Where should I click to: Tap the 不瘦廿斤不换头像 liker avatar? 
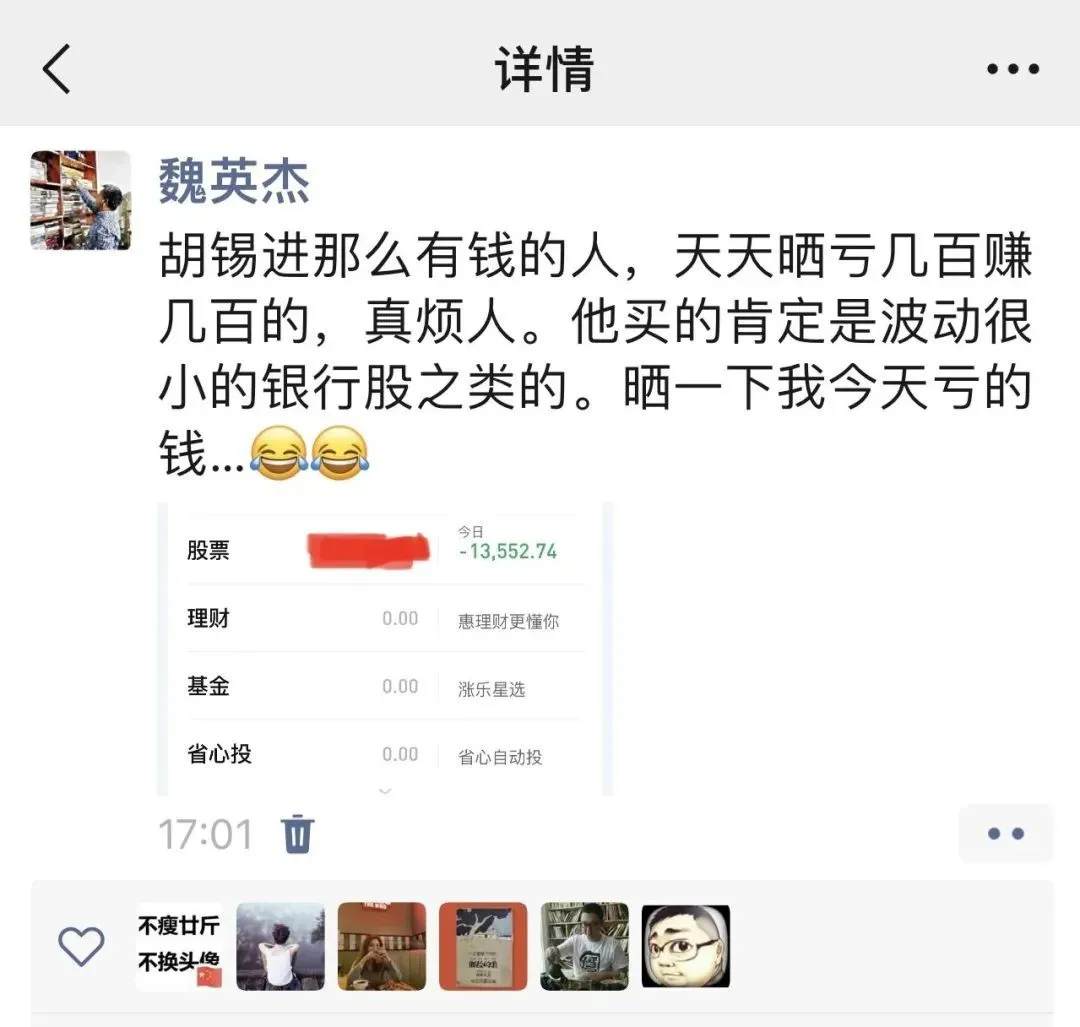coord(179,946)
